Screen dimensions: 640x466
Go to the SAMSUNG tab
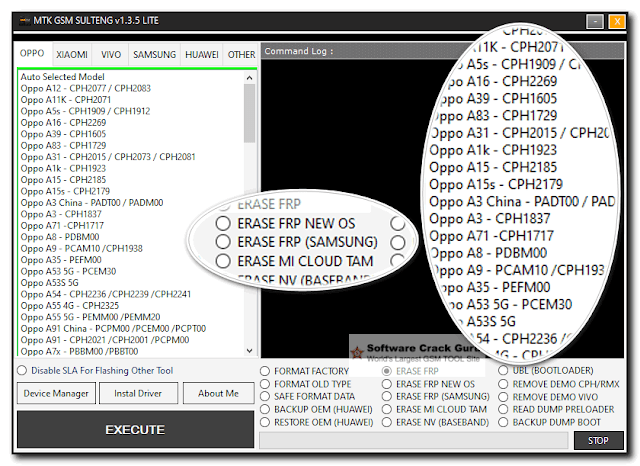[x=154, y=55]
